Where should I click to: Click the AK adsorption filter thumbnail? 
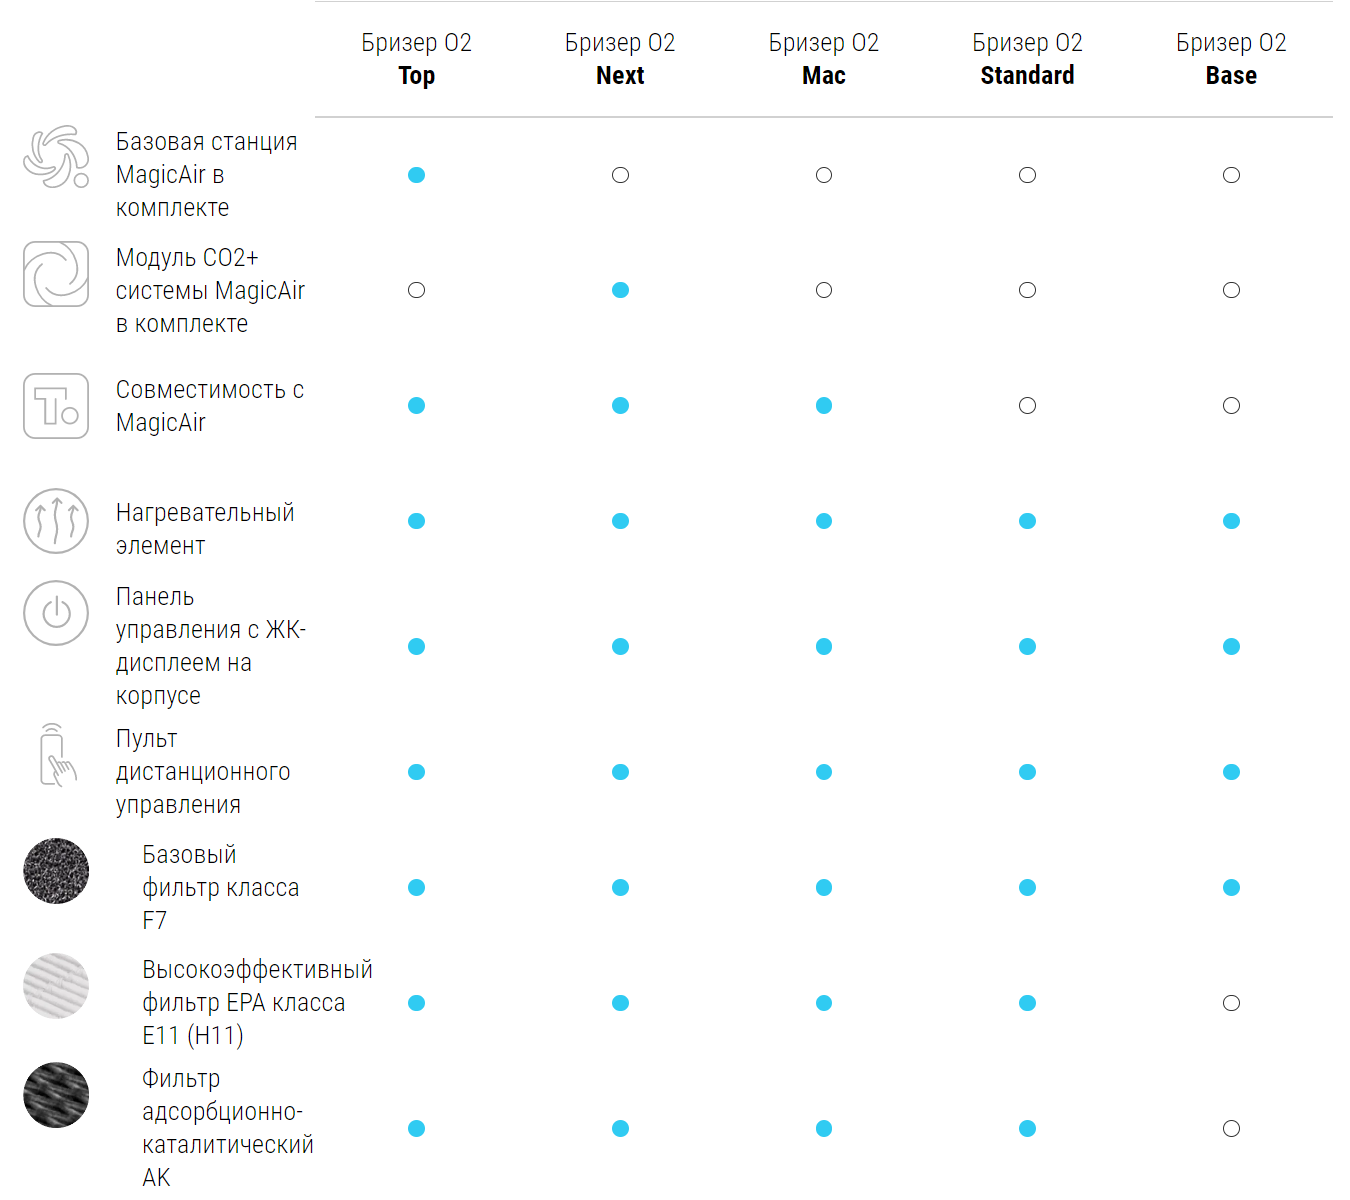[x=56, y=1095]
